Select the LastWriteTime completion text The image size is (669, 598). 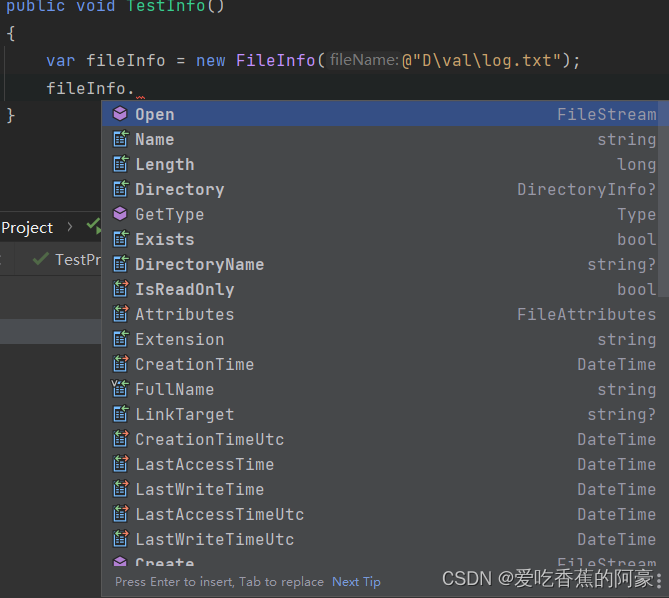coord(200,489)
